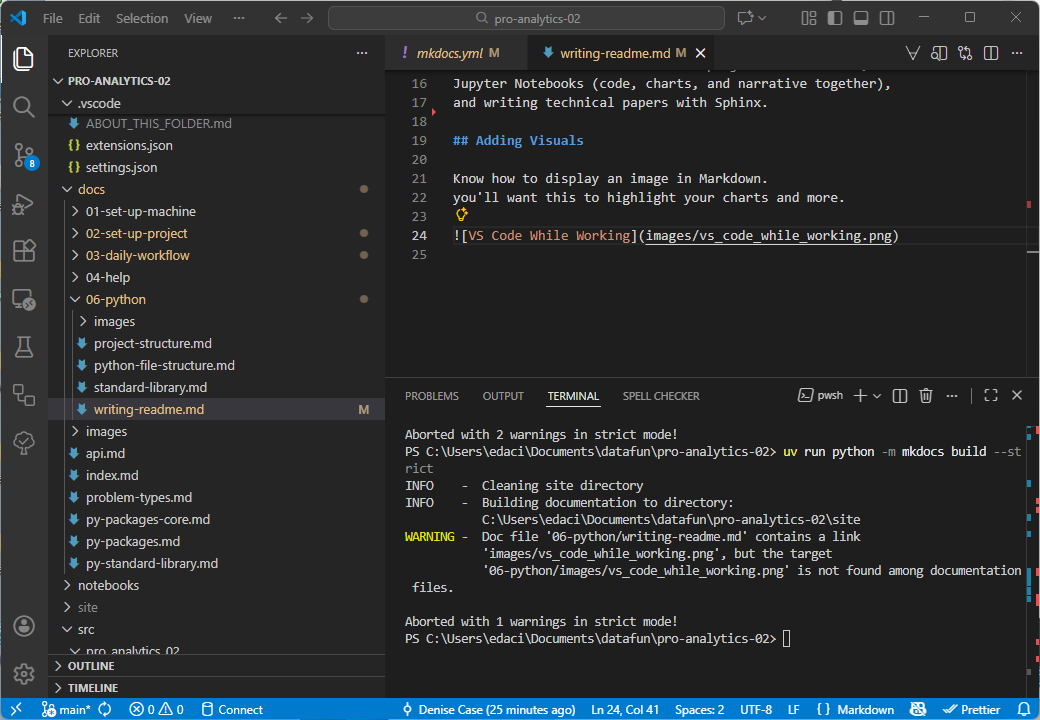Create a new terminal
This screenshot has width=1040, height=720.
point(861,395)
